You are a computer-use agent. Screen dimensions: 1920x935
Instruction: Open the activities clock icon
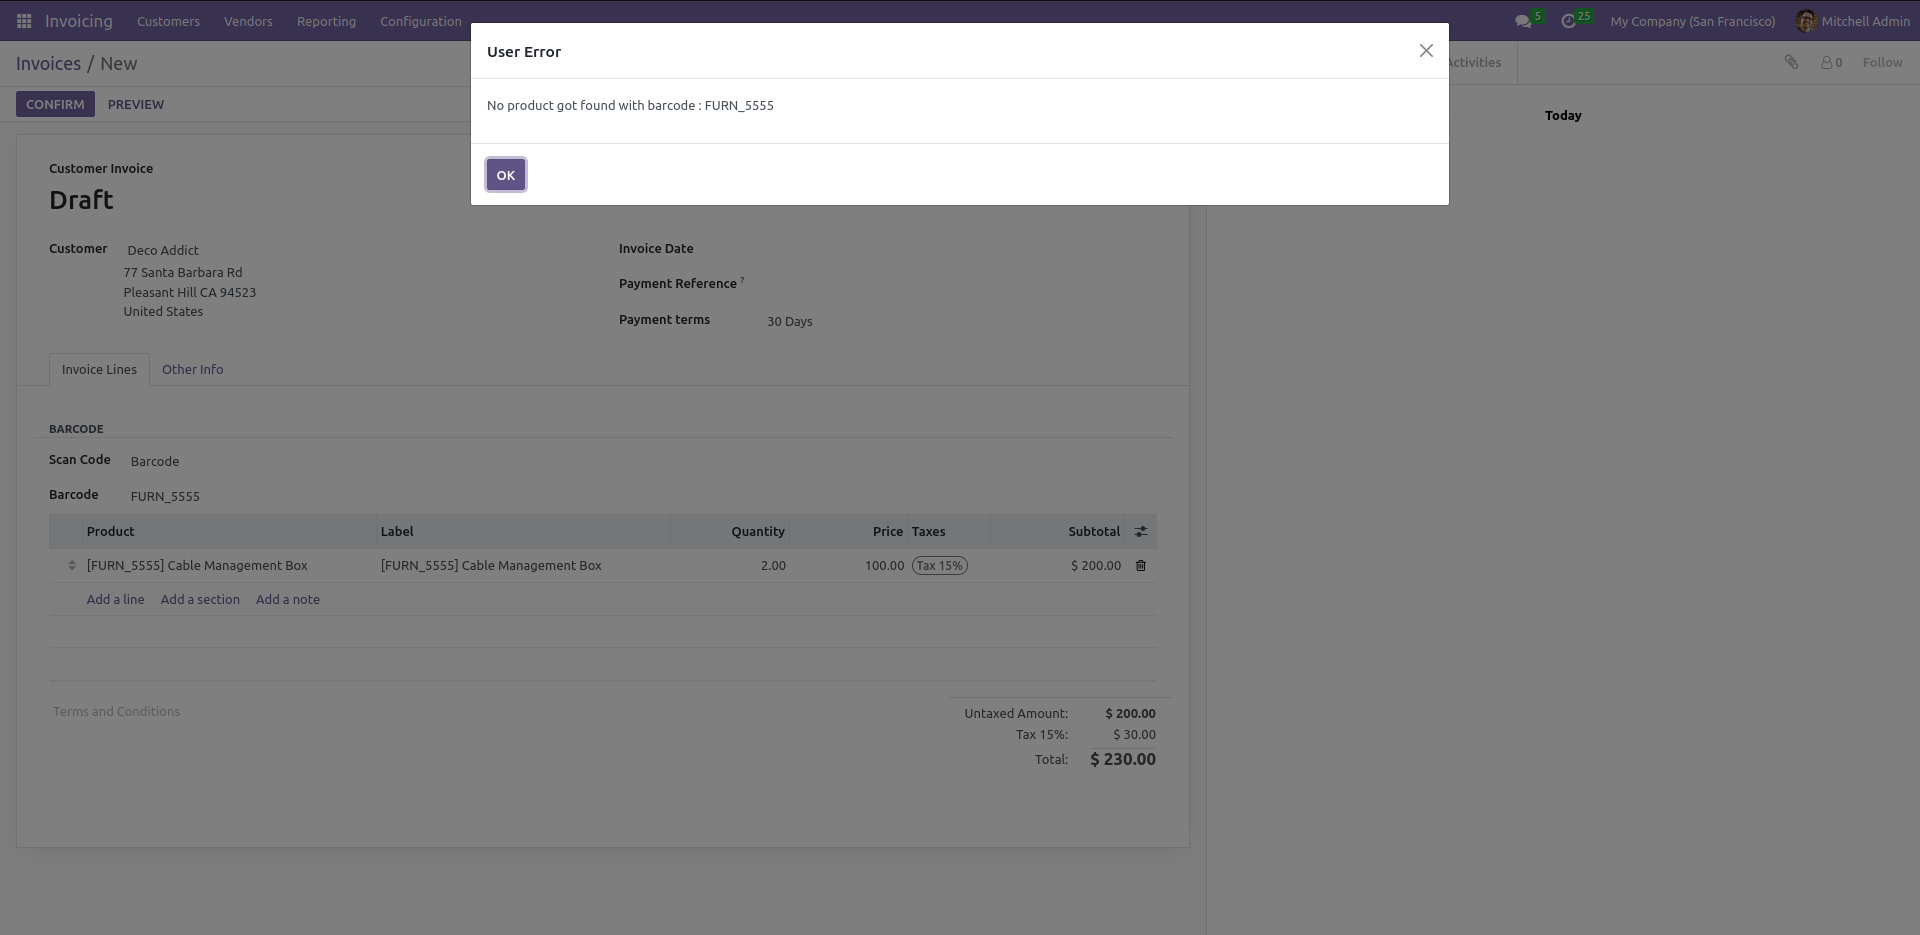coord(1568,21)
